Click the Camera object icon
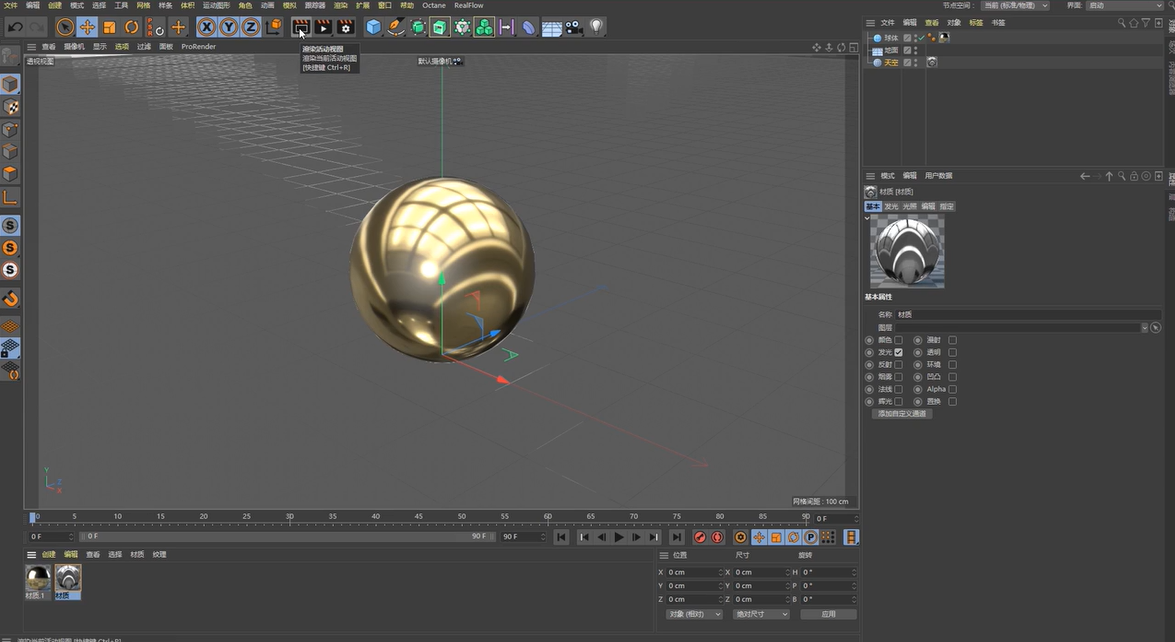Viewport: 1175px width, 642px height. [x=574, y=28]
